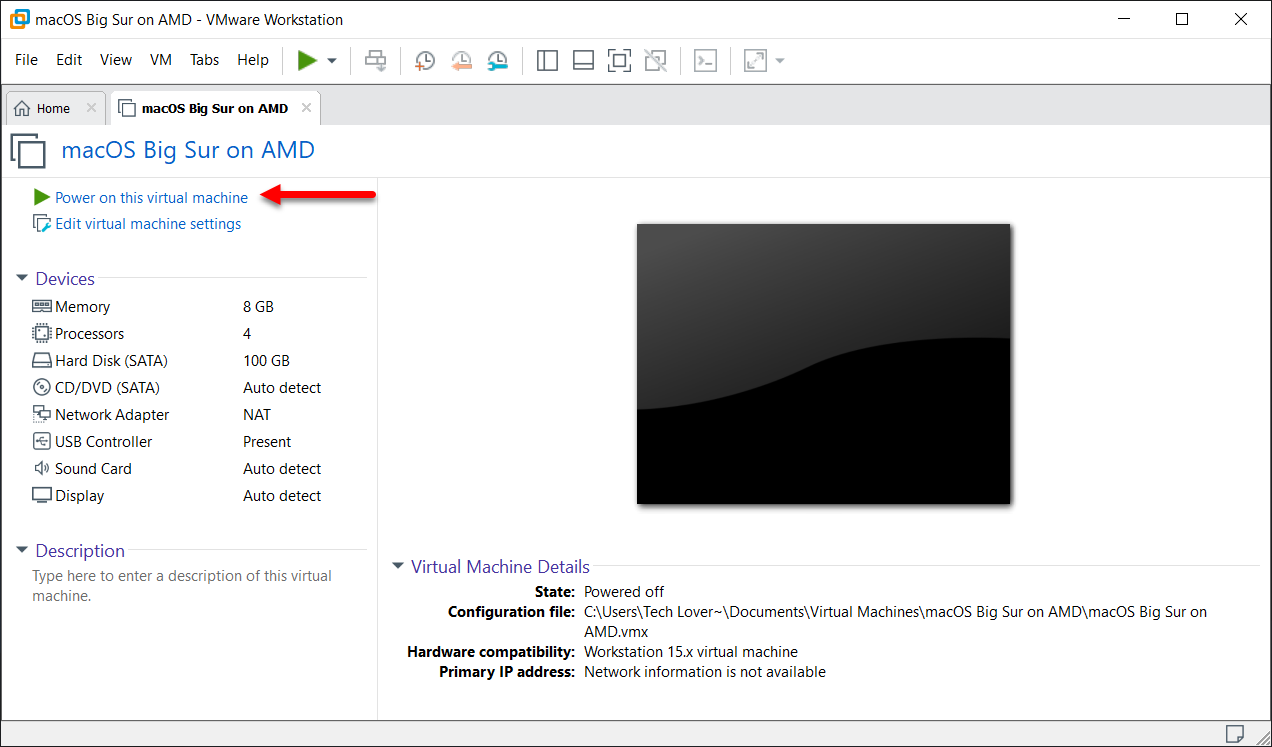Click the green Power On toolbar button

(x=307, y=60)
